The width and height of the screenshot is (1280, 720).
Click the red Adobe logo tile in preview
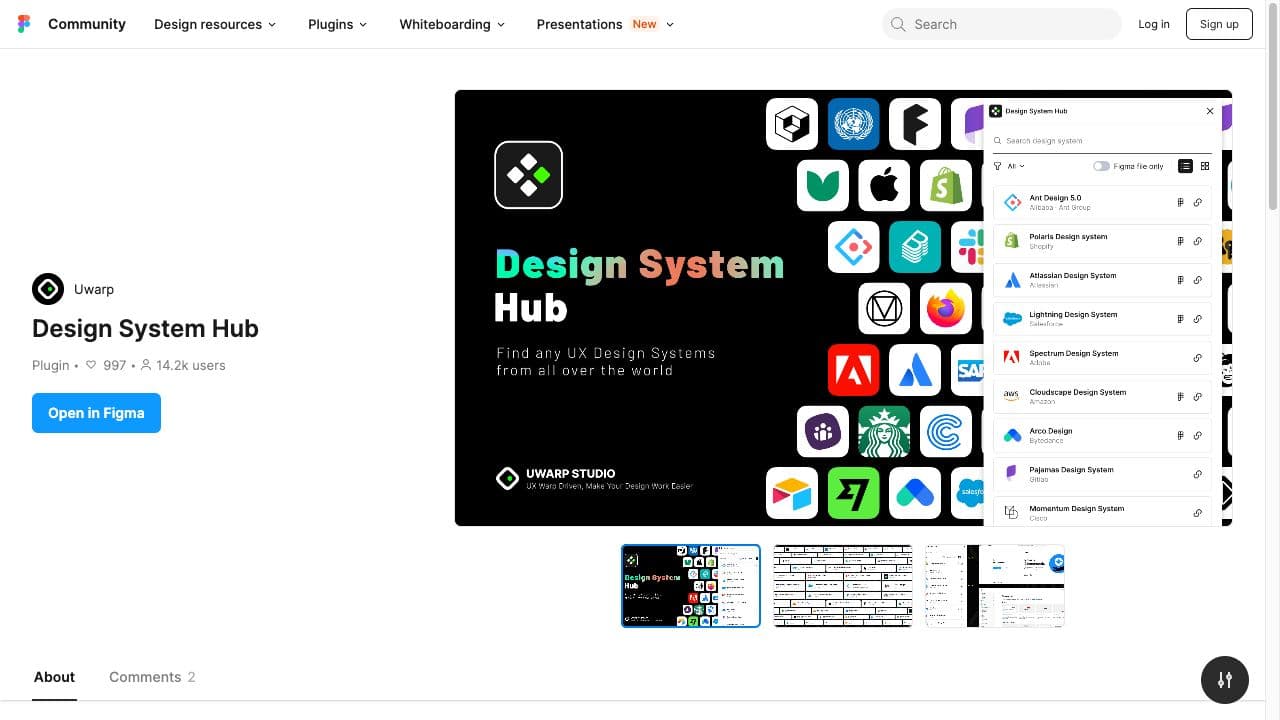pyautogui.click(x=853, y=370)
